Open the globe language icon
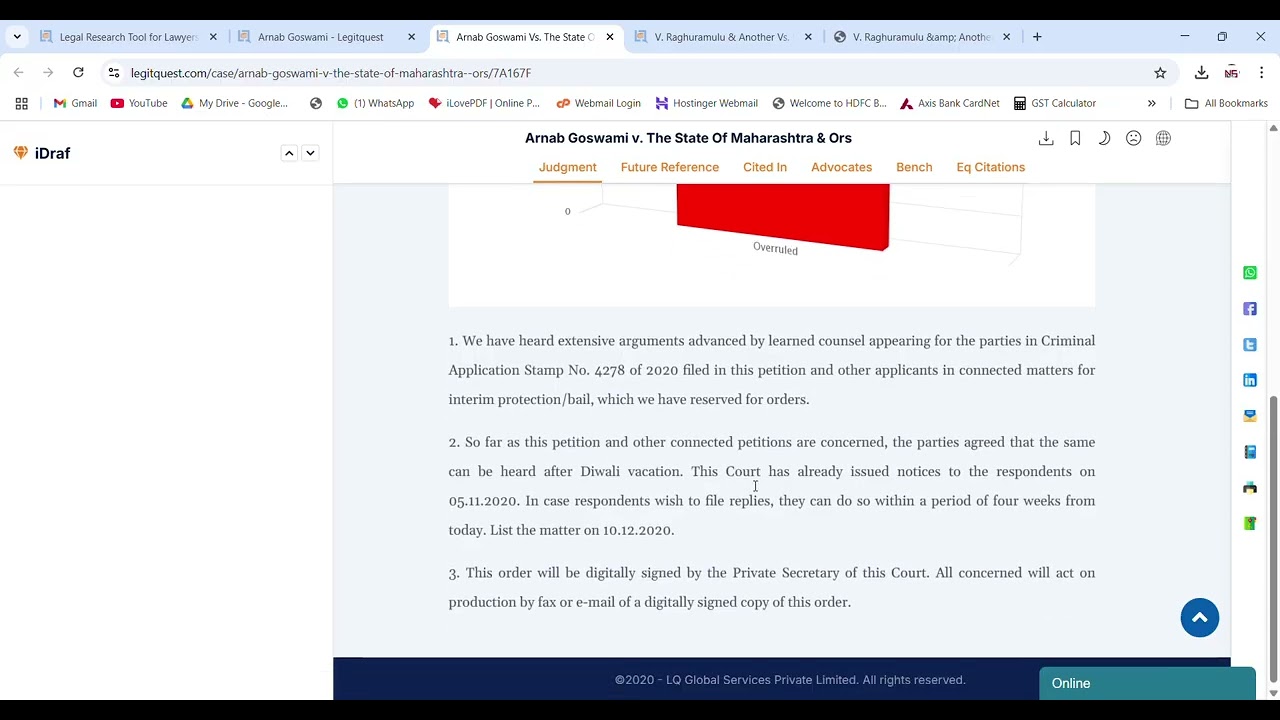 [1163, 138]
